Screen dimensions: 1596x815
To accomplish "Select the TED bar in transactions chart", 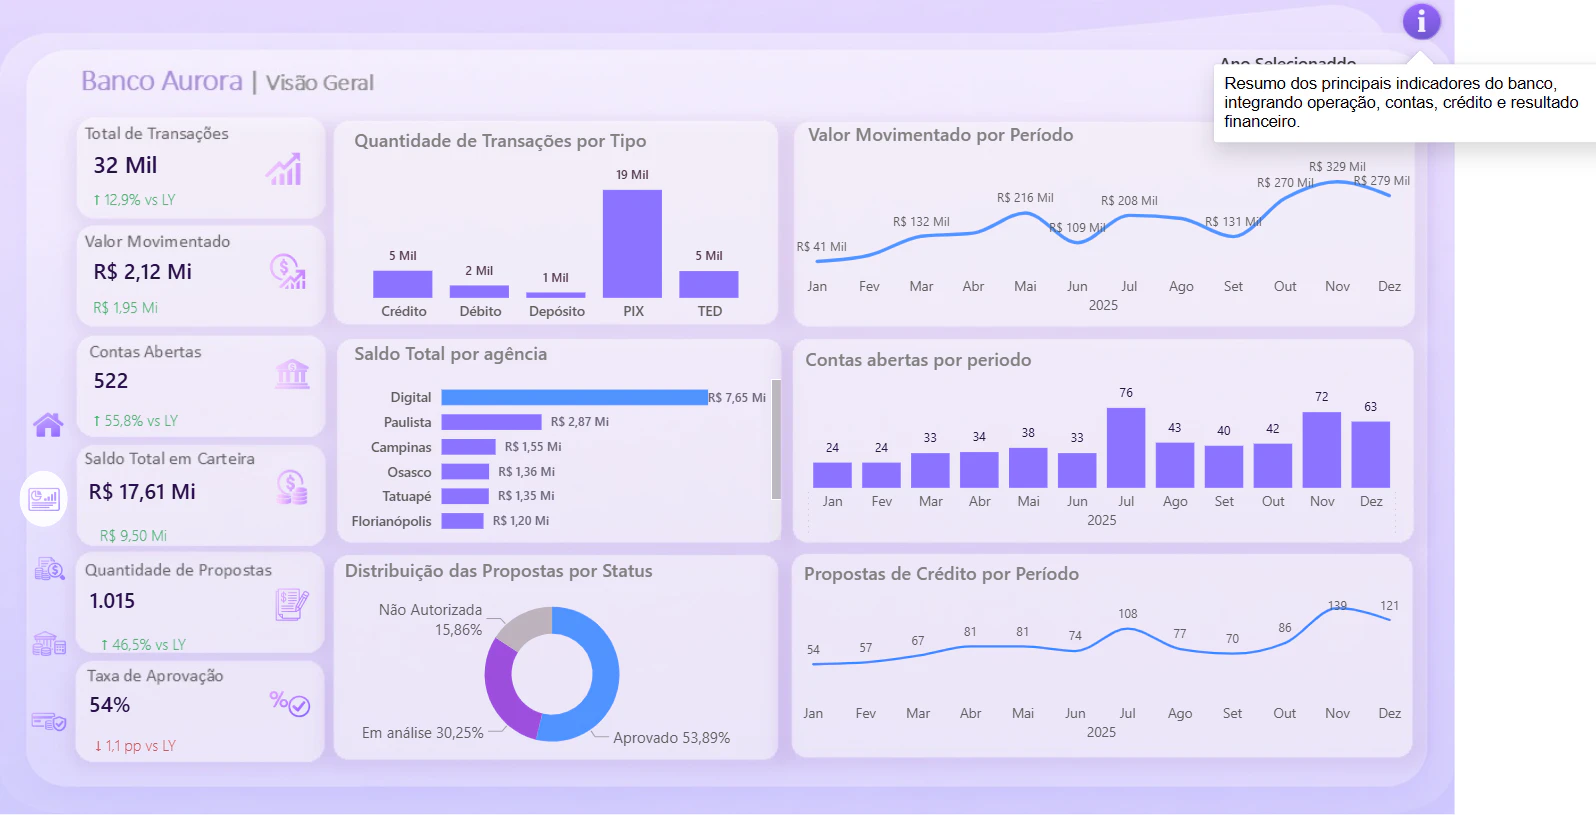I will [x=709, y=284].
